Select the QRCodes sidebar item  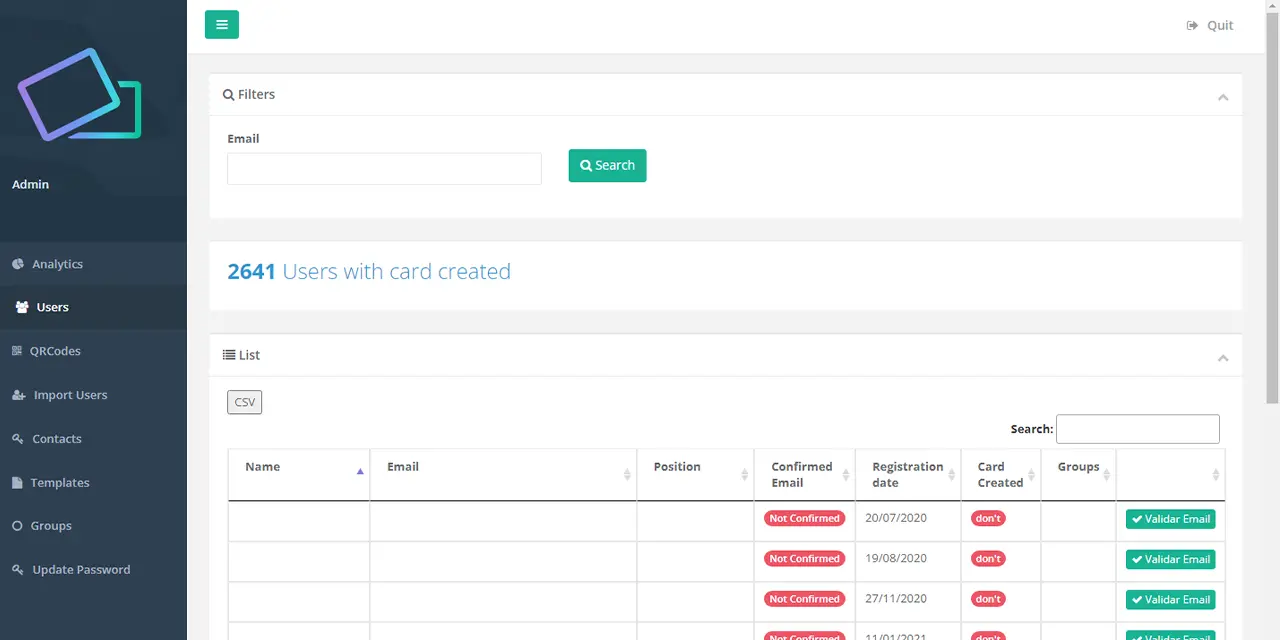click(x=55, y=351)
